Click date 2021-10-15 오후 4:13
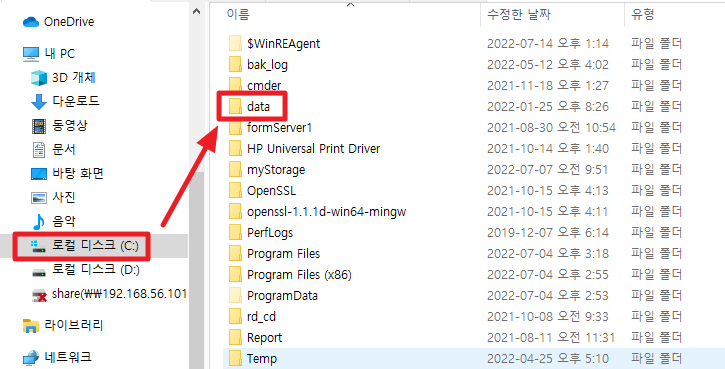 [x=547, y=191]
